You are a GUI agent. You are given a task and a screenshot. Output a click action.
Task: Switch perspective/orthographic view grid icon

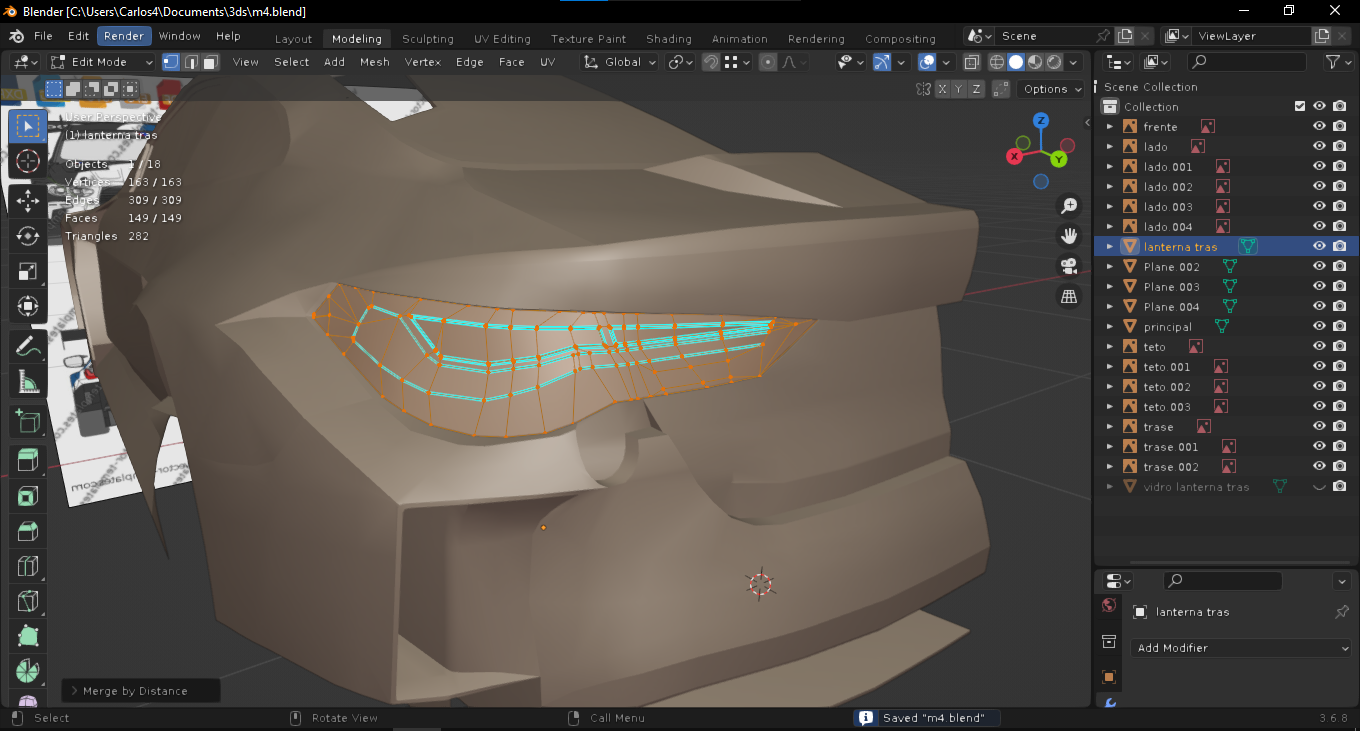click(1069, 296)
